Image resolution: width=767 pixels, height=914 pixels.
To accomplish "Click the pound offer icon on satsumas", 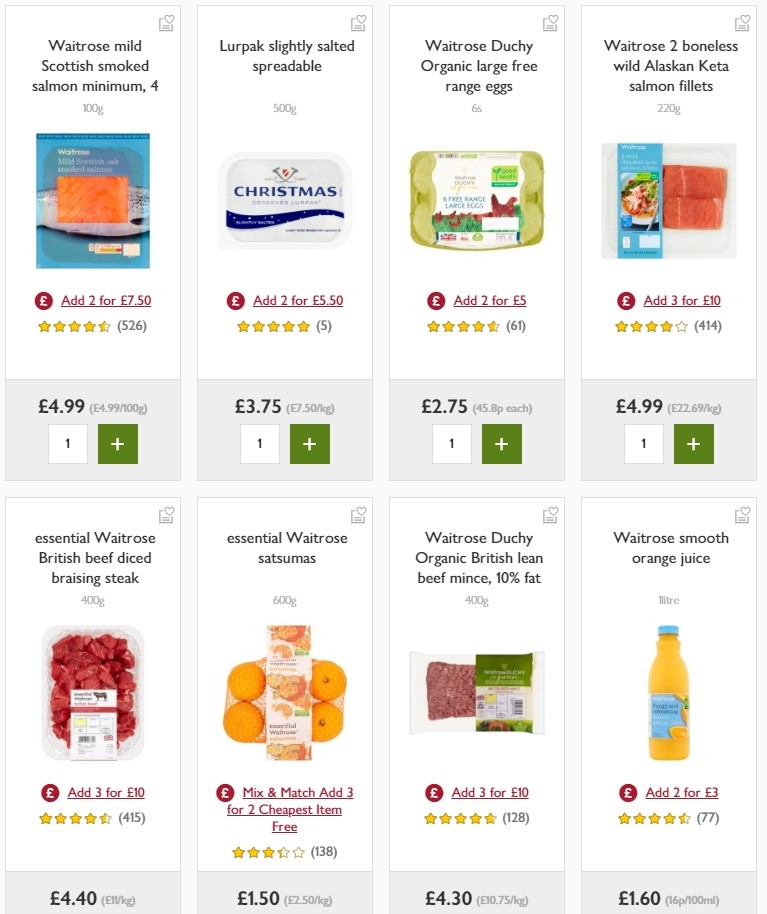I will [225, 792].
